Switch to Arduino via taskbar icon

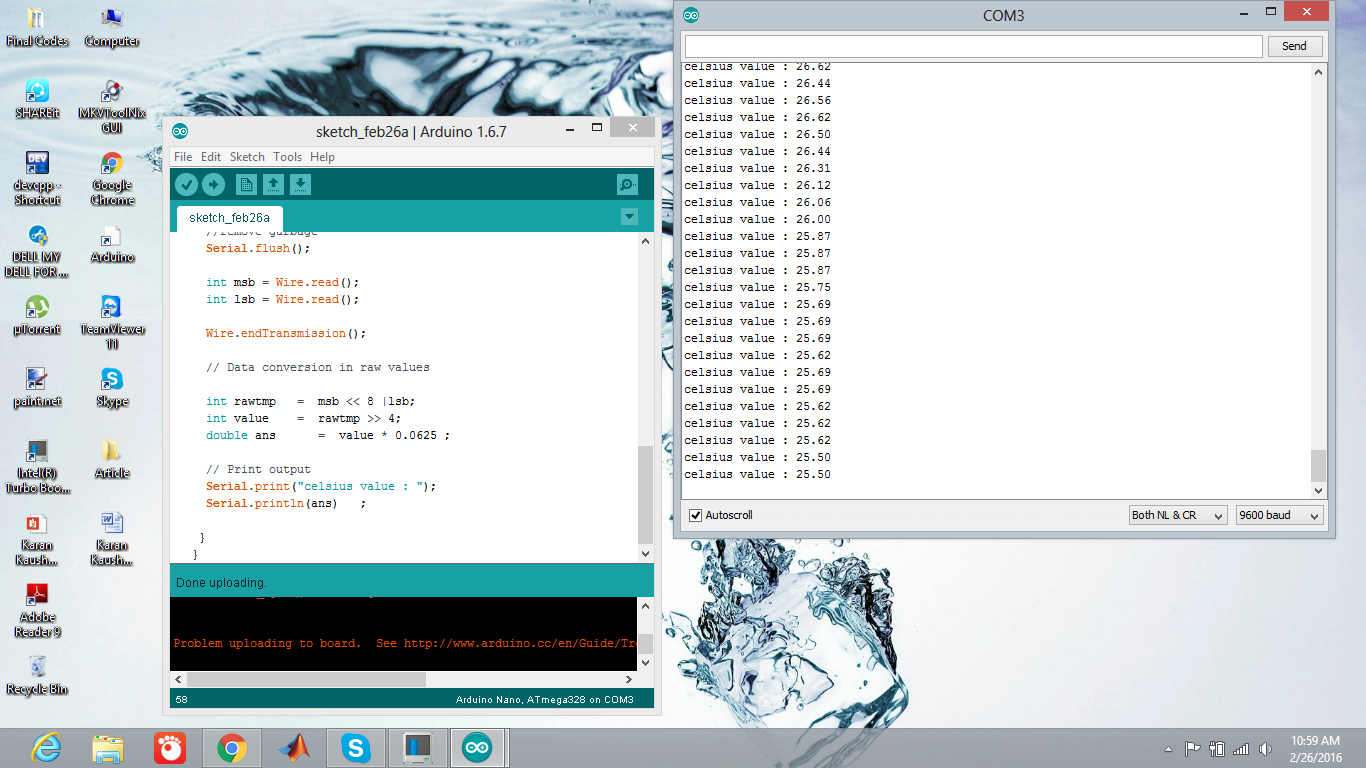[478, 748]
